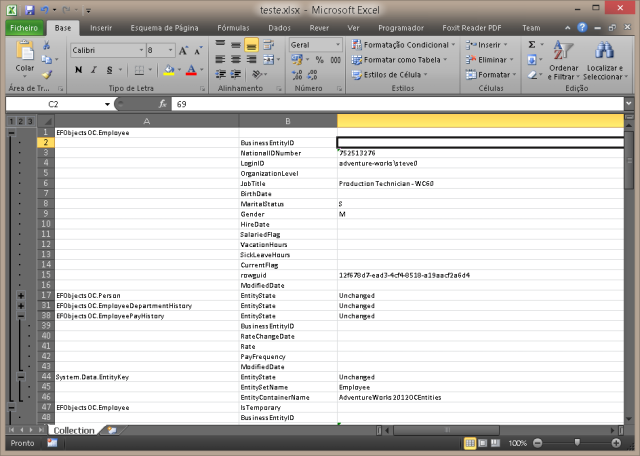Click the Cut scissors icon
Screen dimensions: 640x456
click(47, 45)
